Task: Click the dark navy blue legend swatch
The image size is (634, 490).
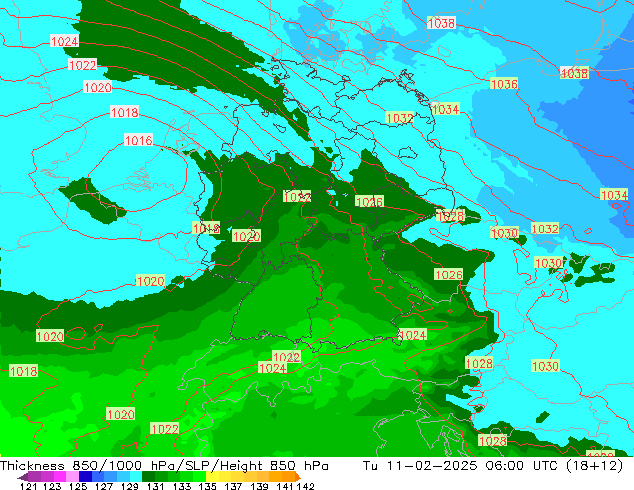Action: (x=85, y=476)
